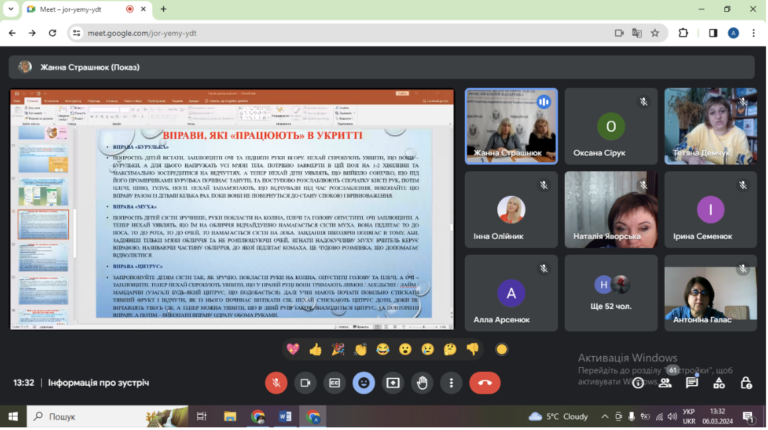Open the host controls lock icon
Image resolution: width=768 pixels, height=430 pixels.
pos(745,383)
